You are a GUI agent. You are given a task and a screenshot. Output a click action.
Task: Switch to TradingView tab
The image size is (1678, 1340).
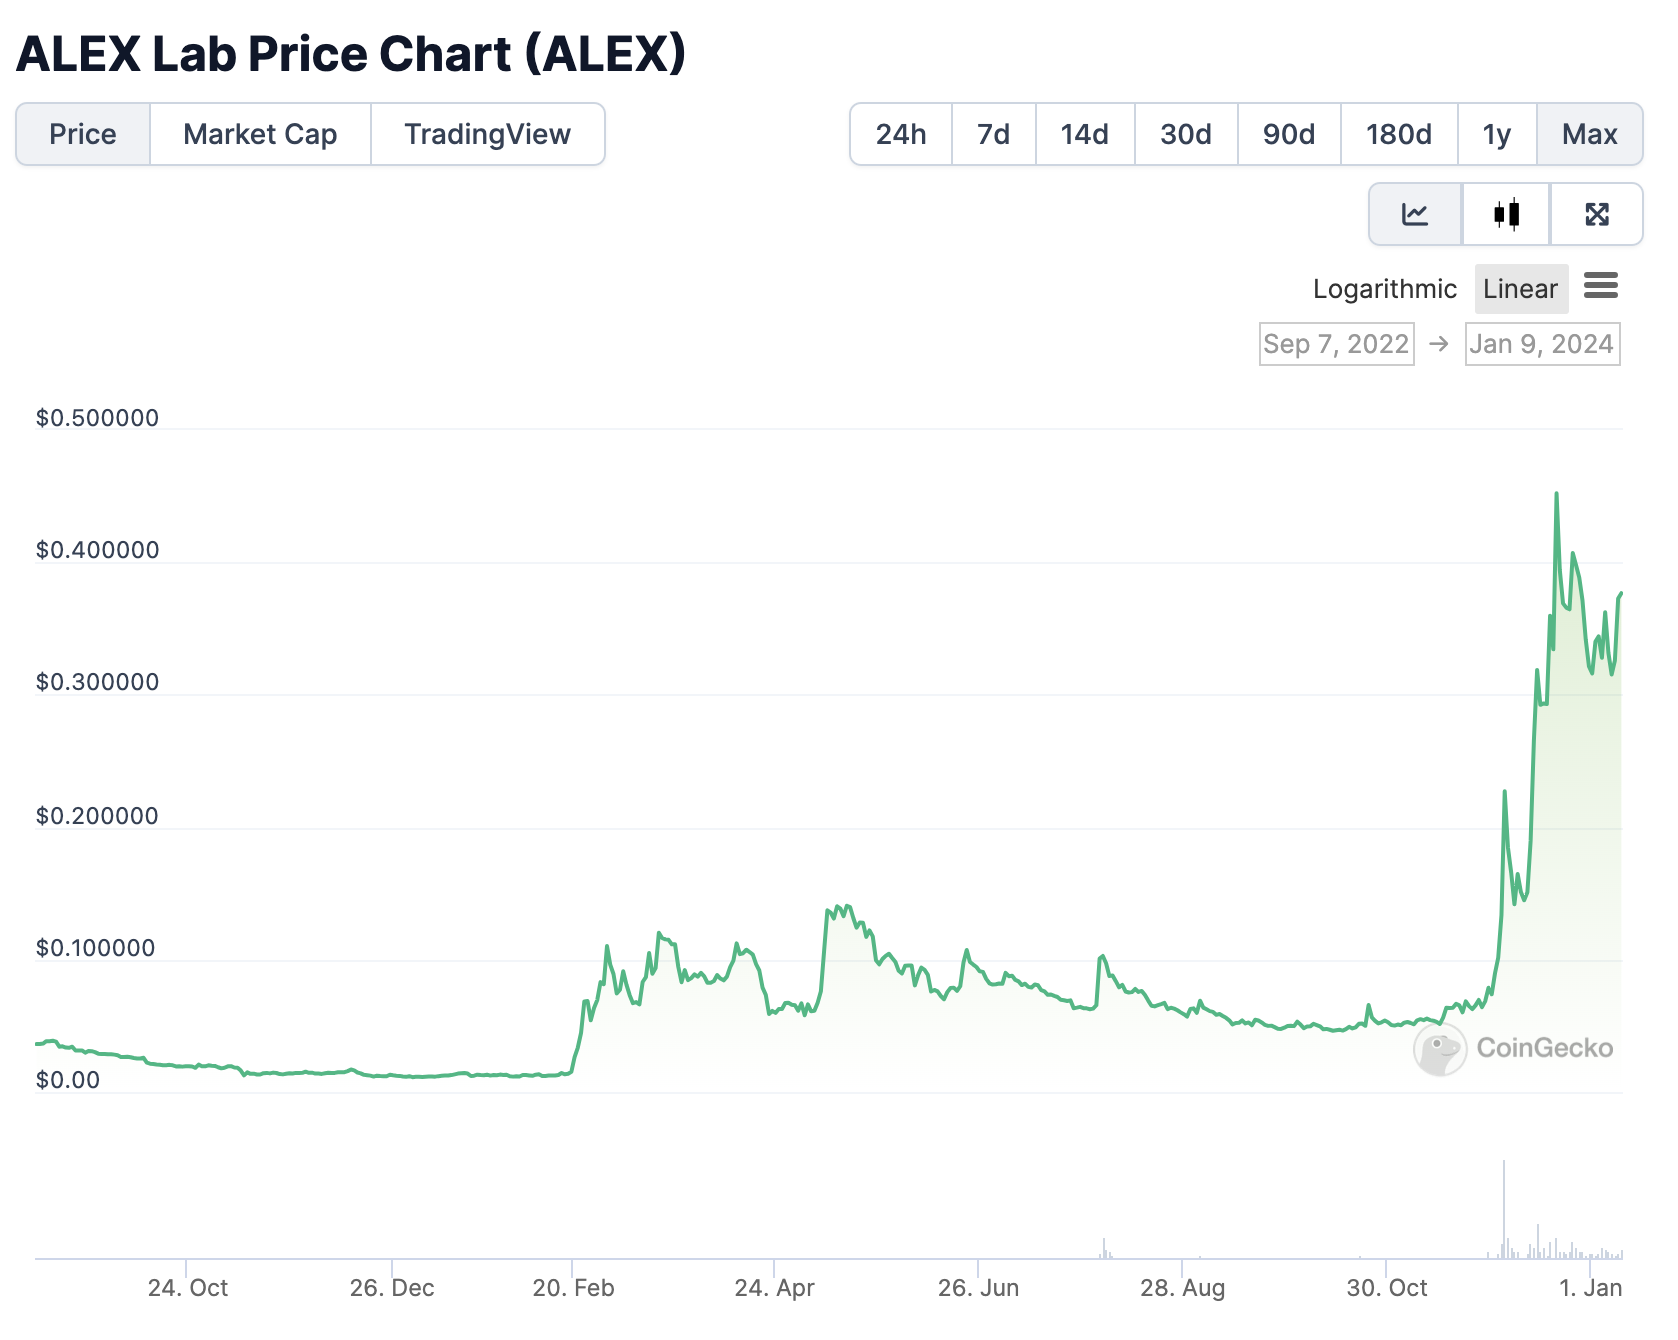[x=487, y=134]
